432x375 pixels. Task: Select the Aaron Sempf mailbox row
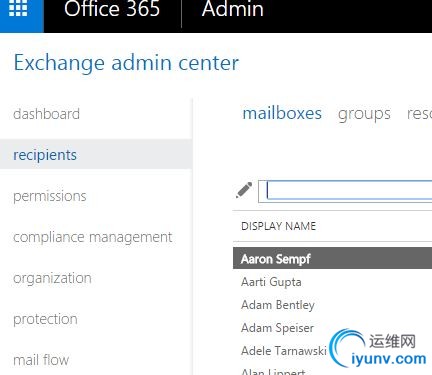(332, 258)
